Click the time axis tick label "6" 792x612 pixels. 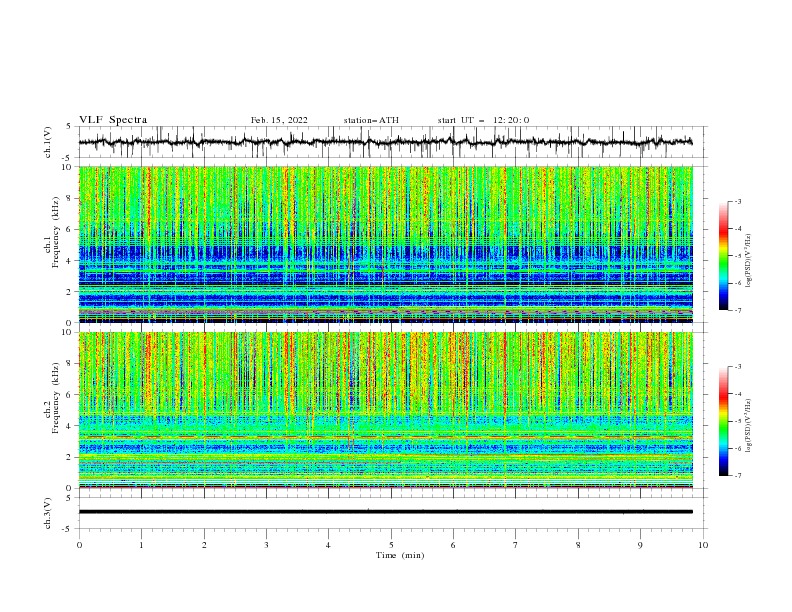pos(453,545)
